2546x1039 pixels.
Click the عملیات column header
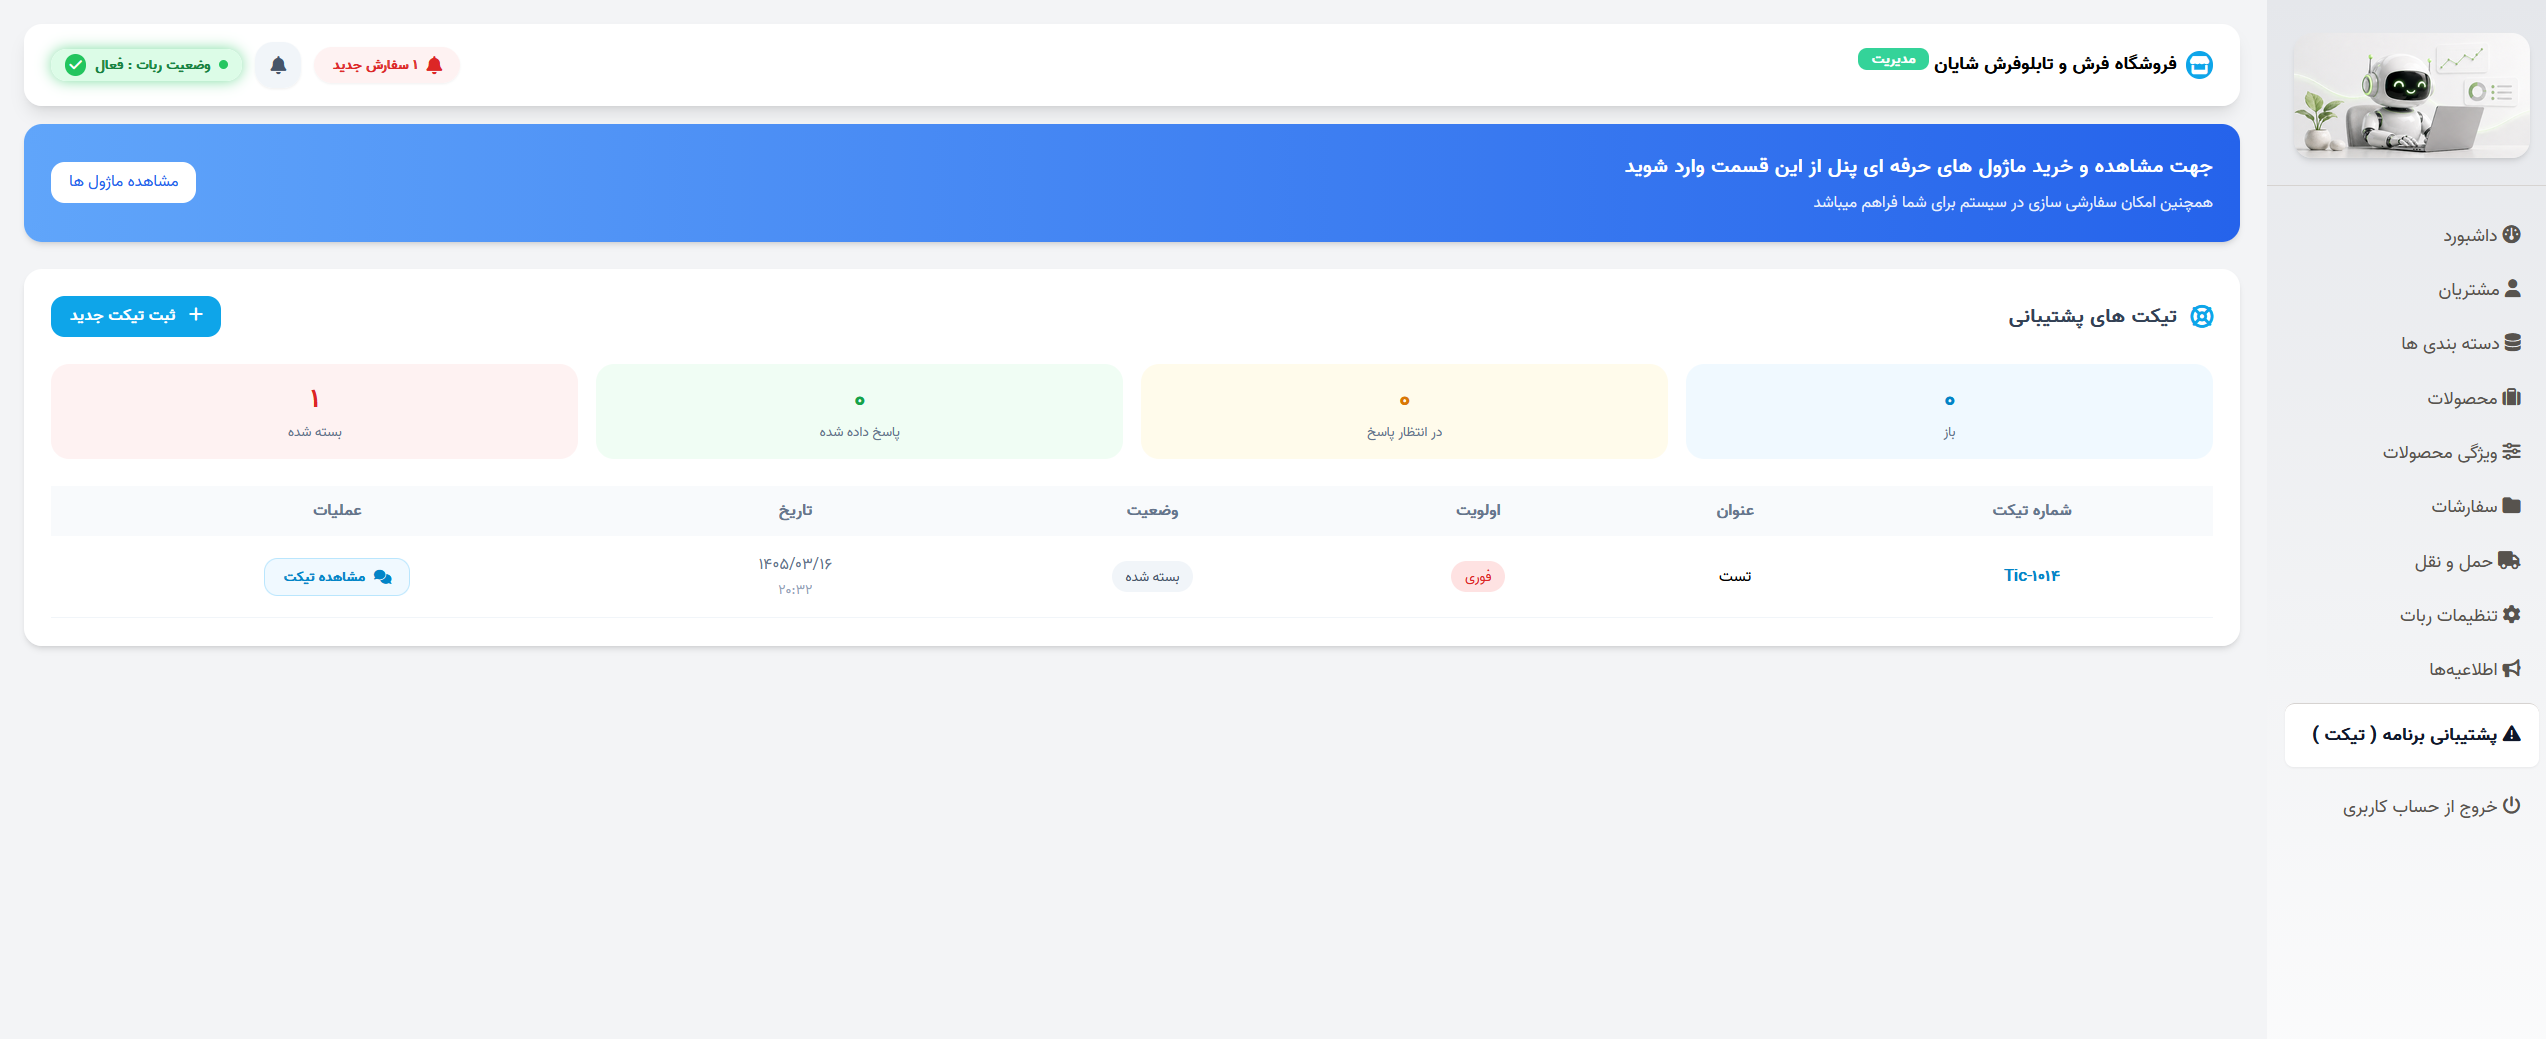click(337, 511)
